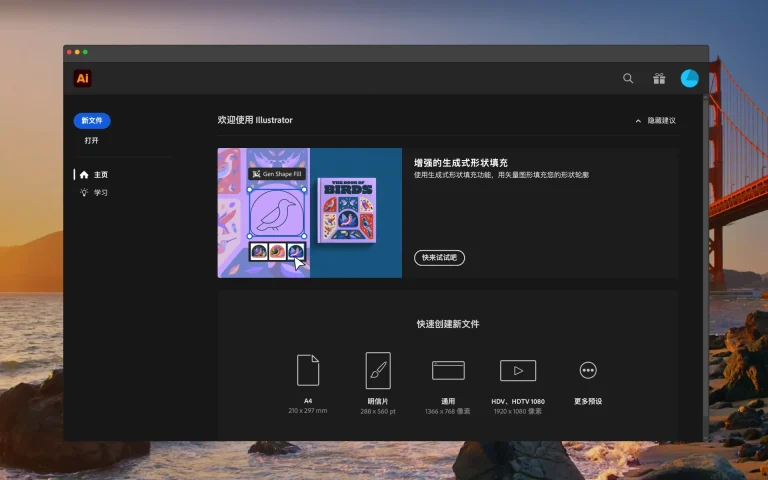This screenshot has height=480, width=768.
Task: Click the 快速创建新文件 heading
Action: click(448, 324)
